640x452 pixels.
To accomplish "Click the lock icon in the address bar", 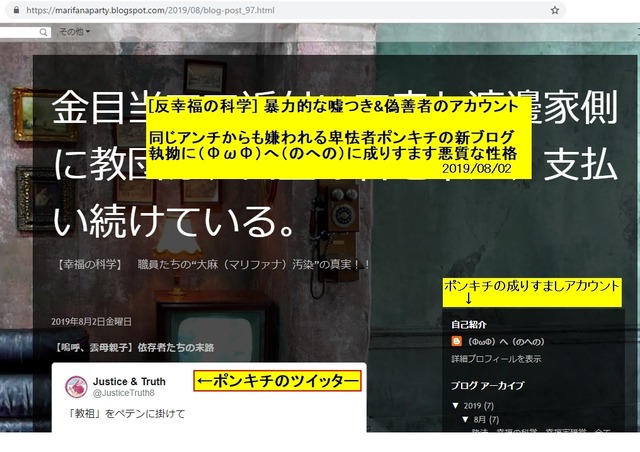I will pyautogui.click(x=16, y=10).
